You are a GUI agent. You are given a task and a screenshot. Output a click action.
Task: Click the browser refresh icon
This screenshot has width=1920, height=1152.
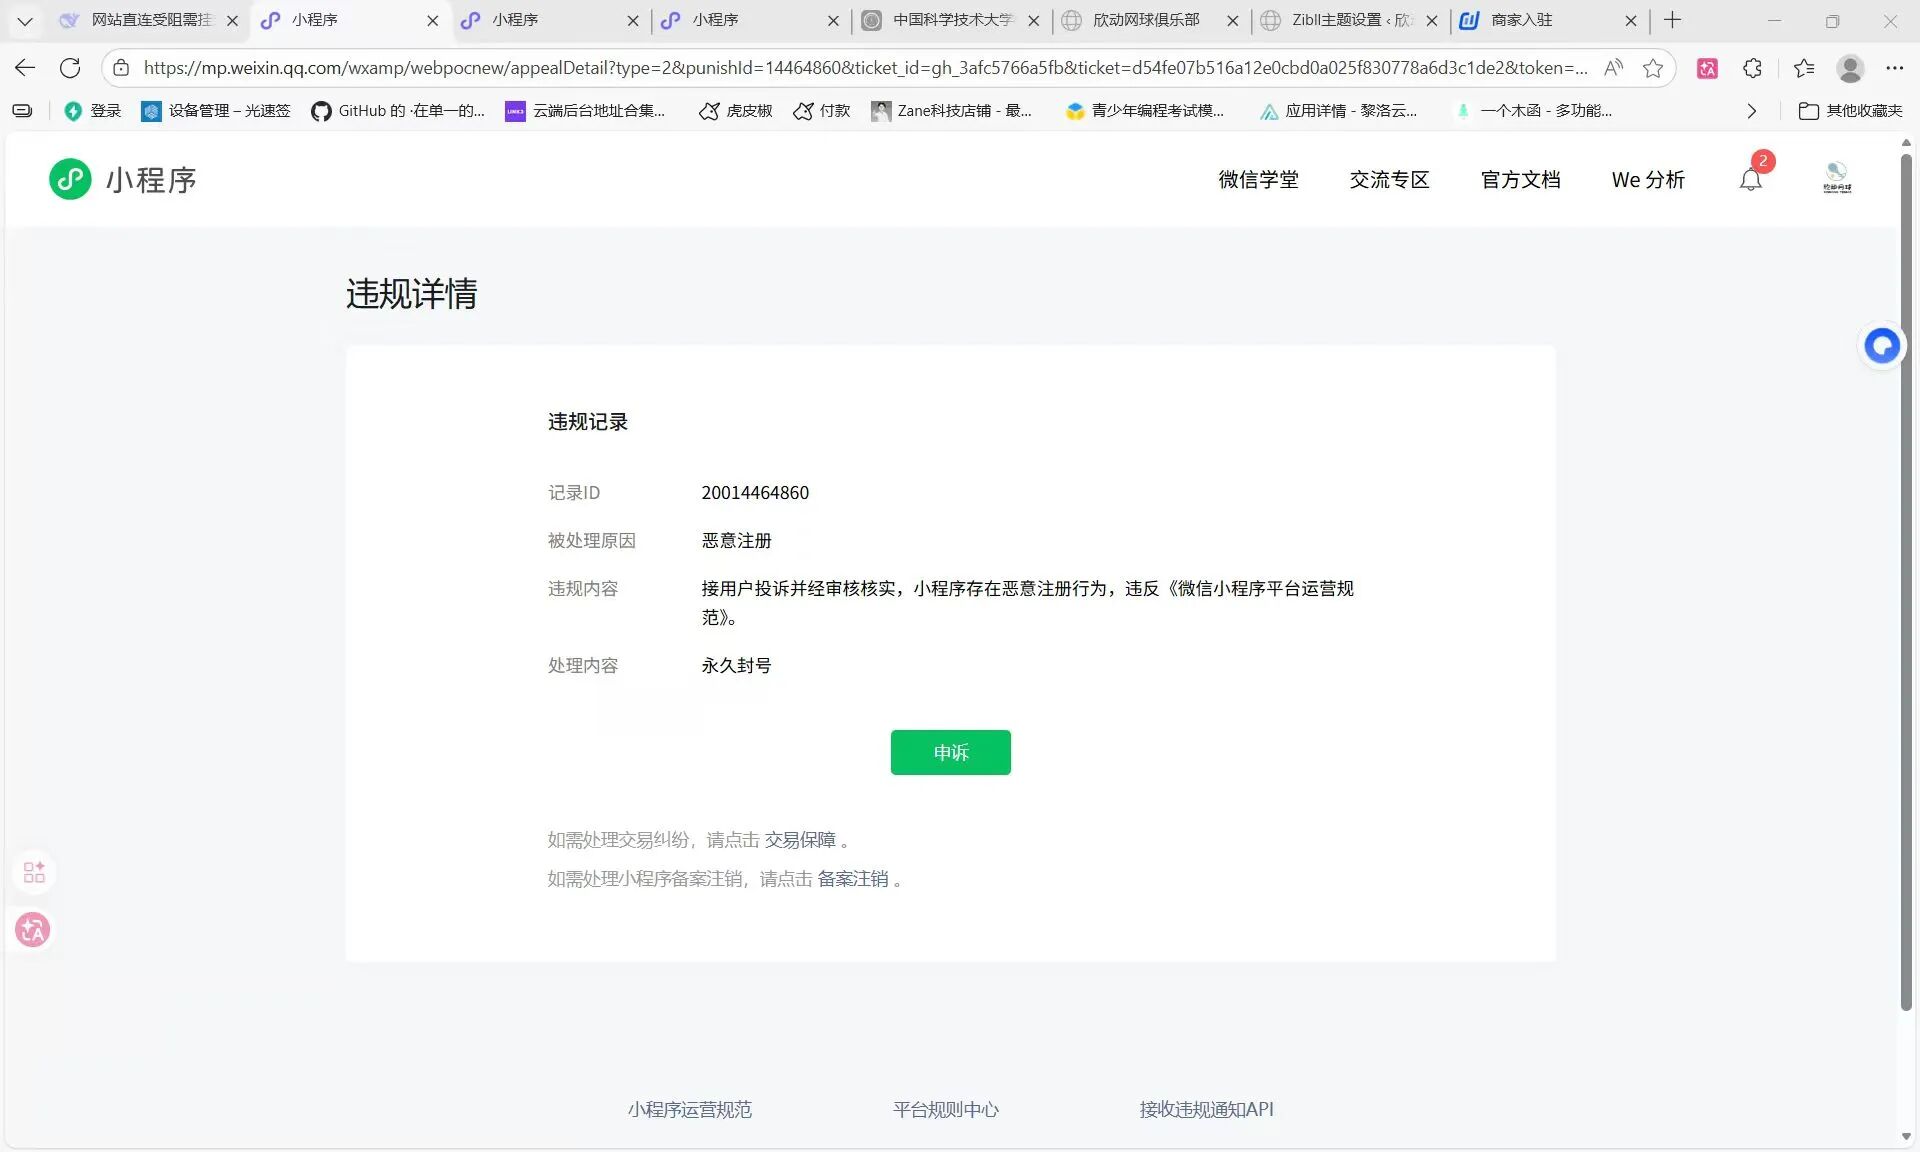pos(70,68)
